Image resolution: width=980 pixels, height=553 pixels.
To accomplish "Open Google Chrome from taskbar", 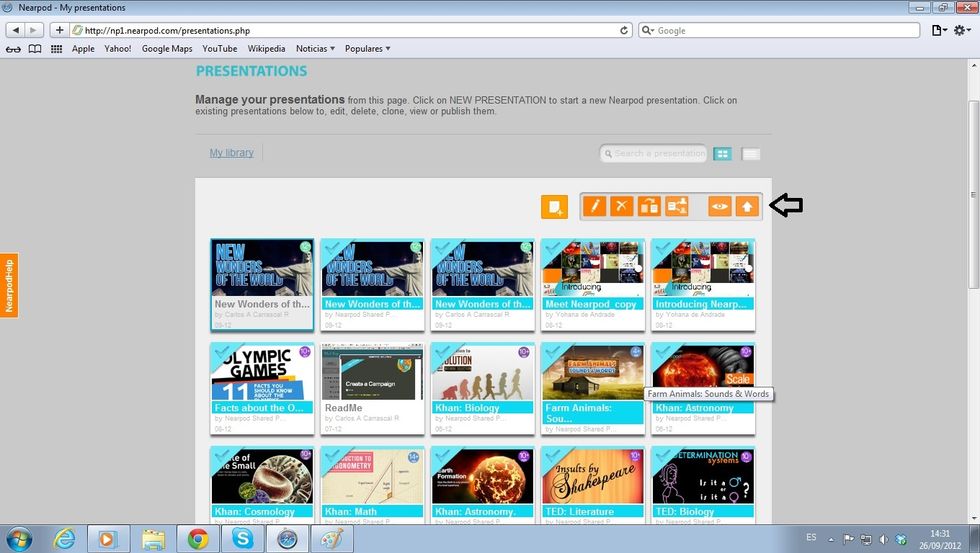I will (198, 538).
